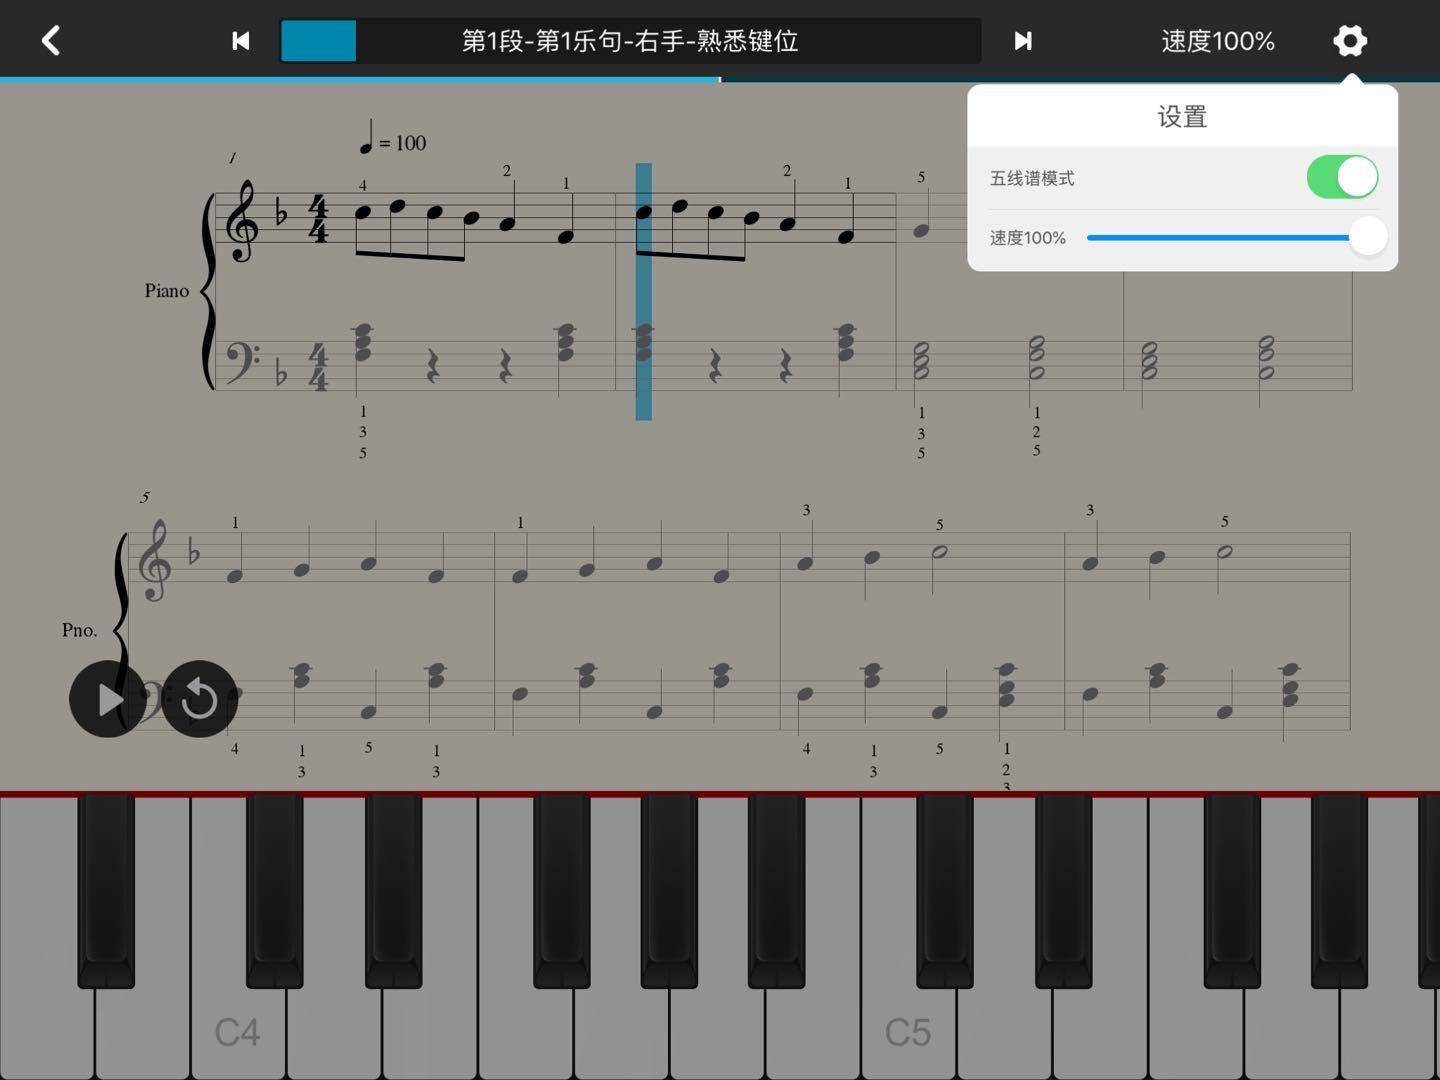Viewport: 1440px width, 1080px height.
Task: Jump to the previous practice segment
Action: 240,41
